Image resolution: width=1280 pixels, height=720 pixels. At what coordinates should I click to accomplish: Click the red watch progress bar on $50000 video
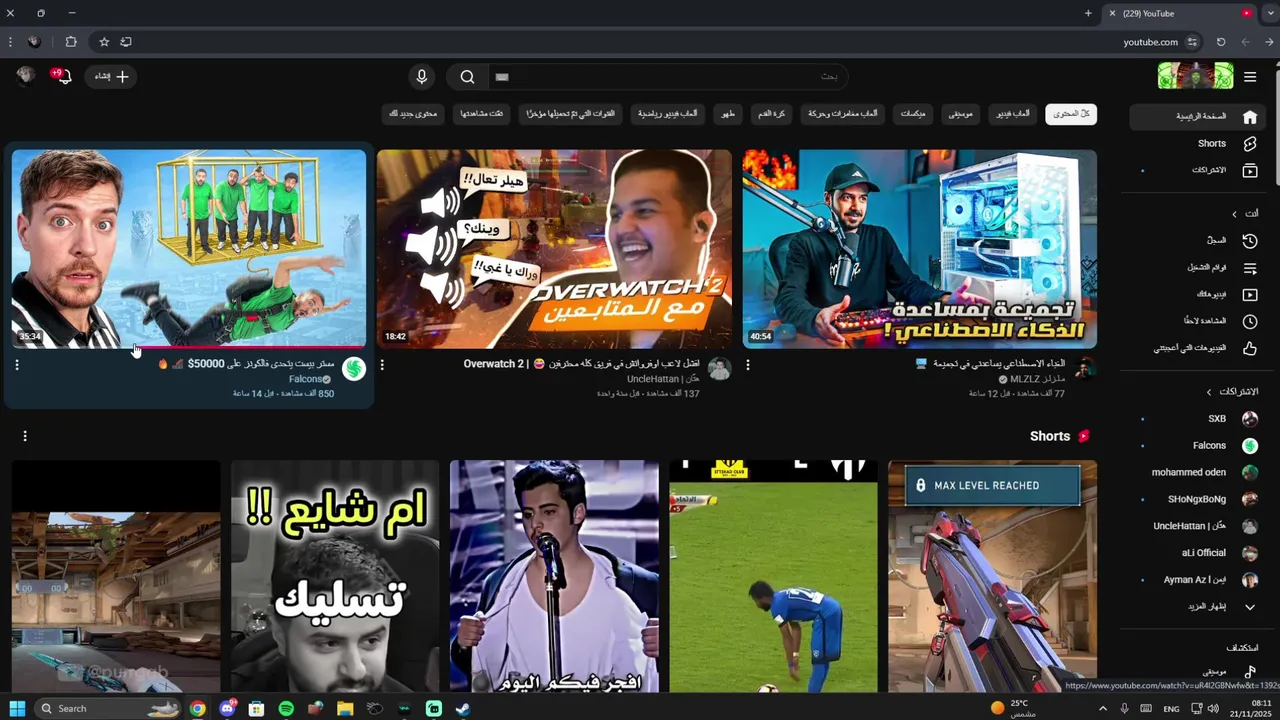250,347
